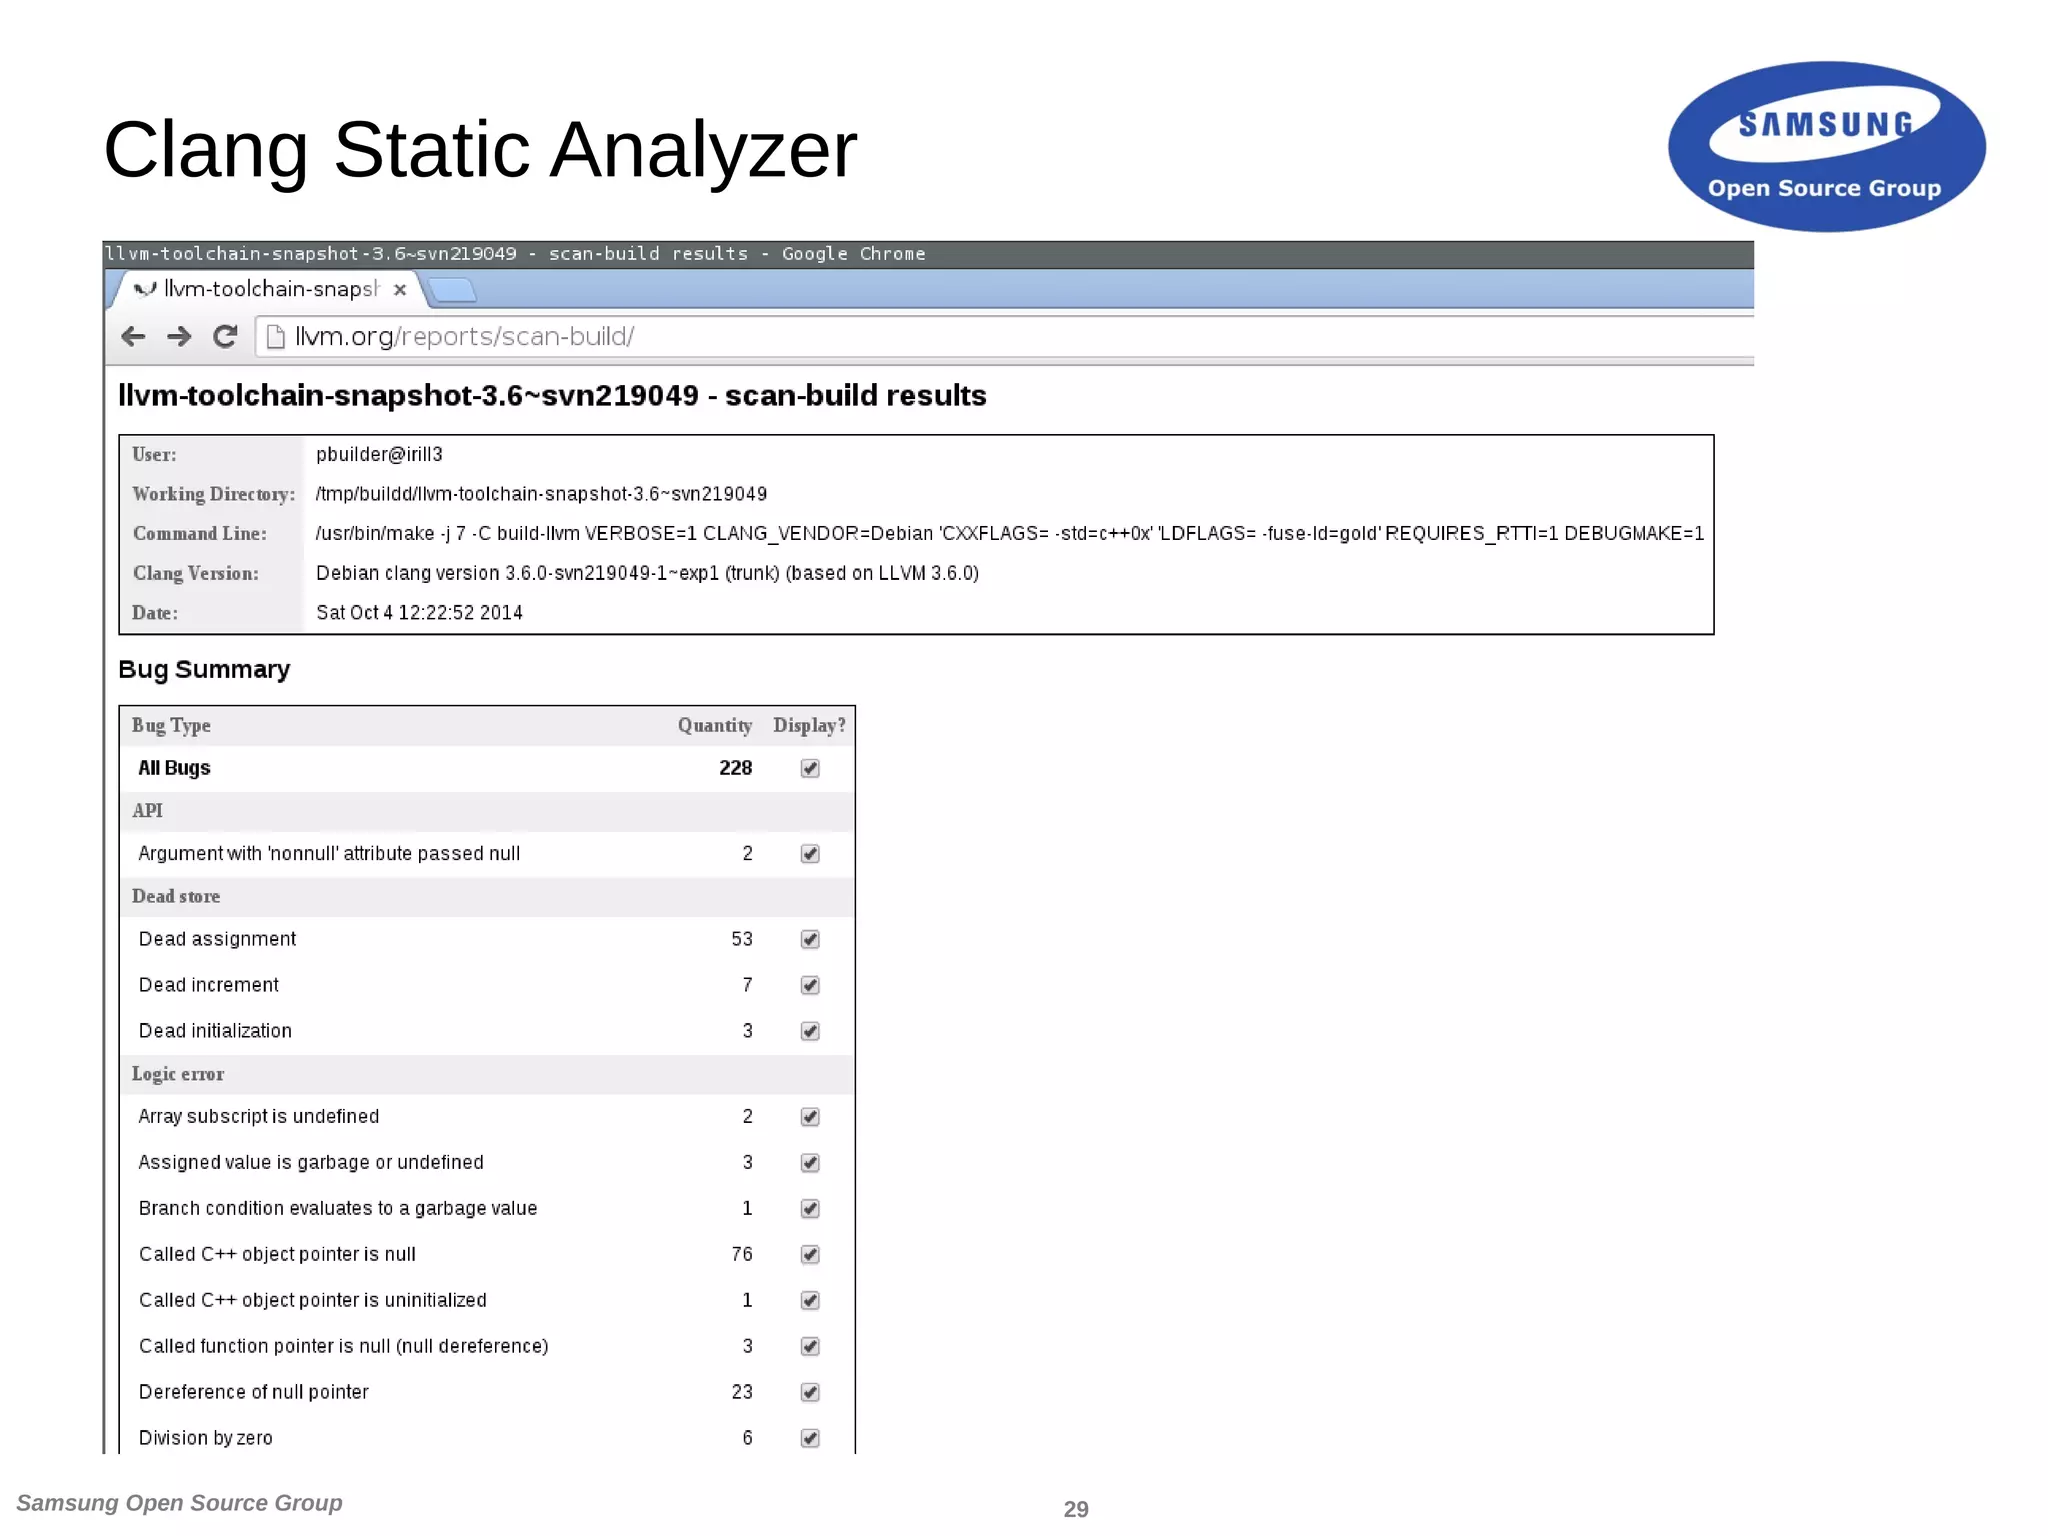Click the 'API' category row

(487, 811)
